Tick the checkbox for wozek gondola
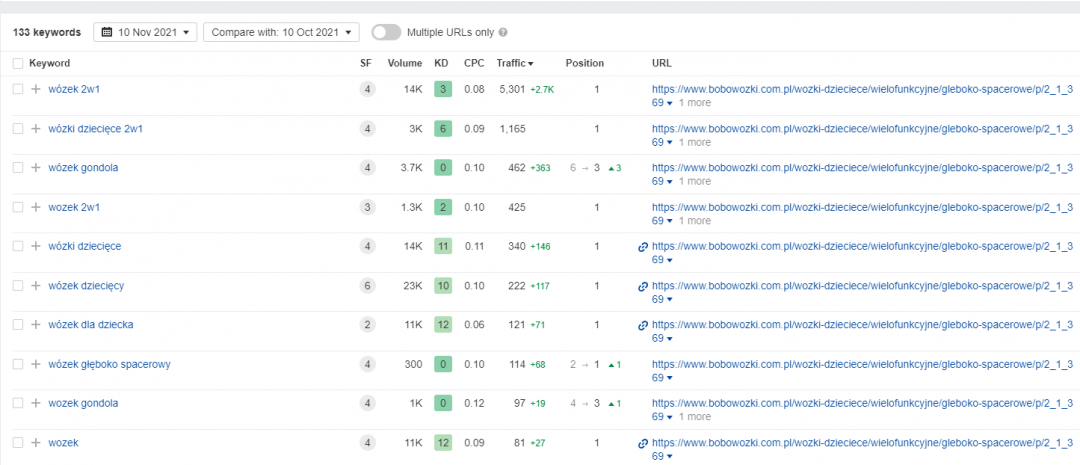 point(18,404)
